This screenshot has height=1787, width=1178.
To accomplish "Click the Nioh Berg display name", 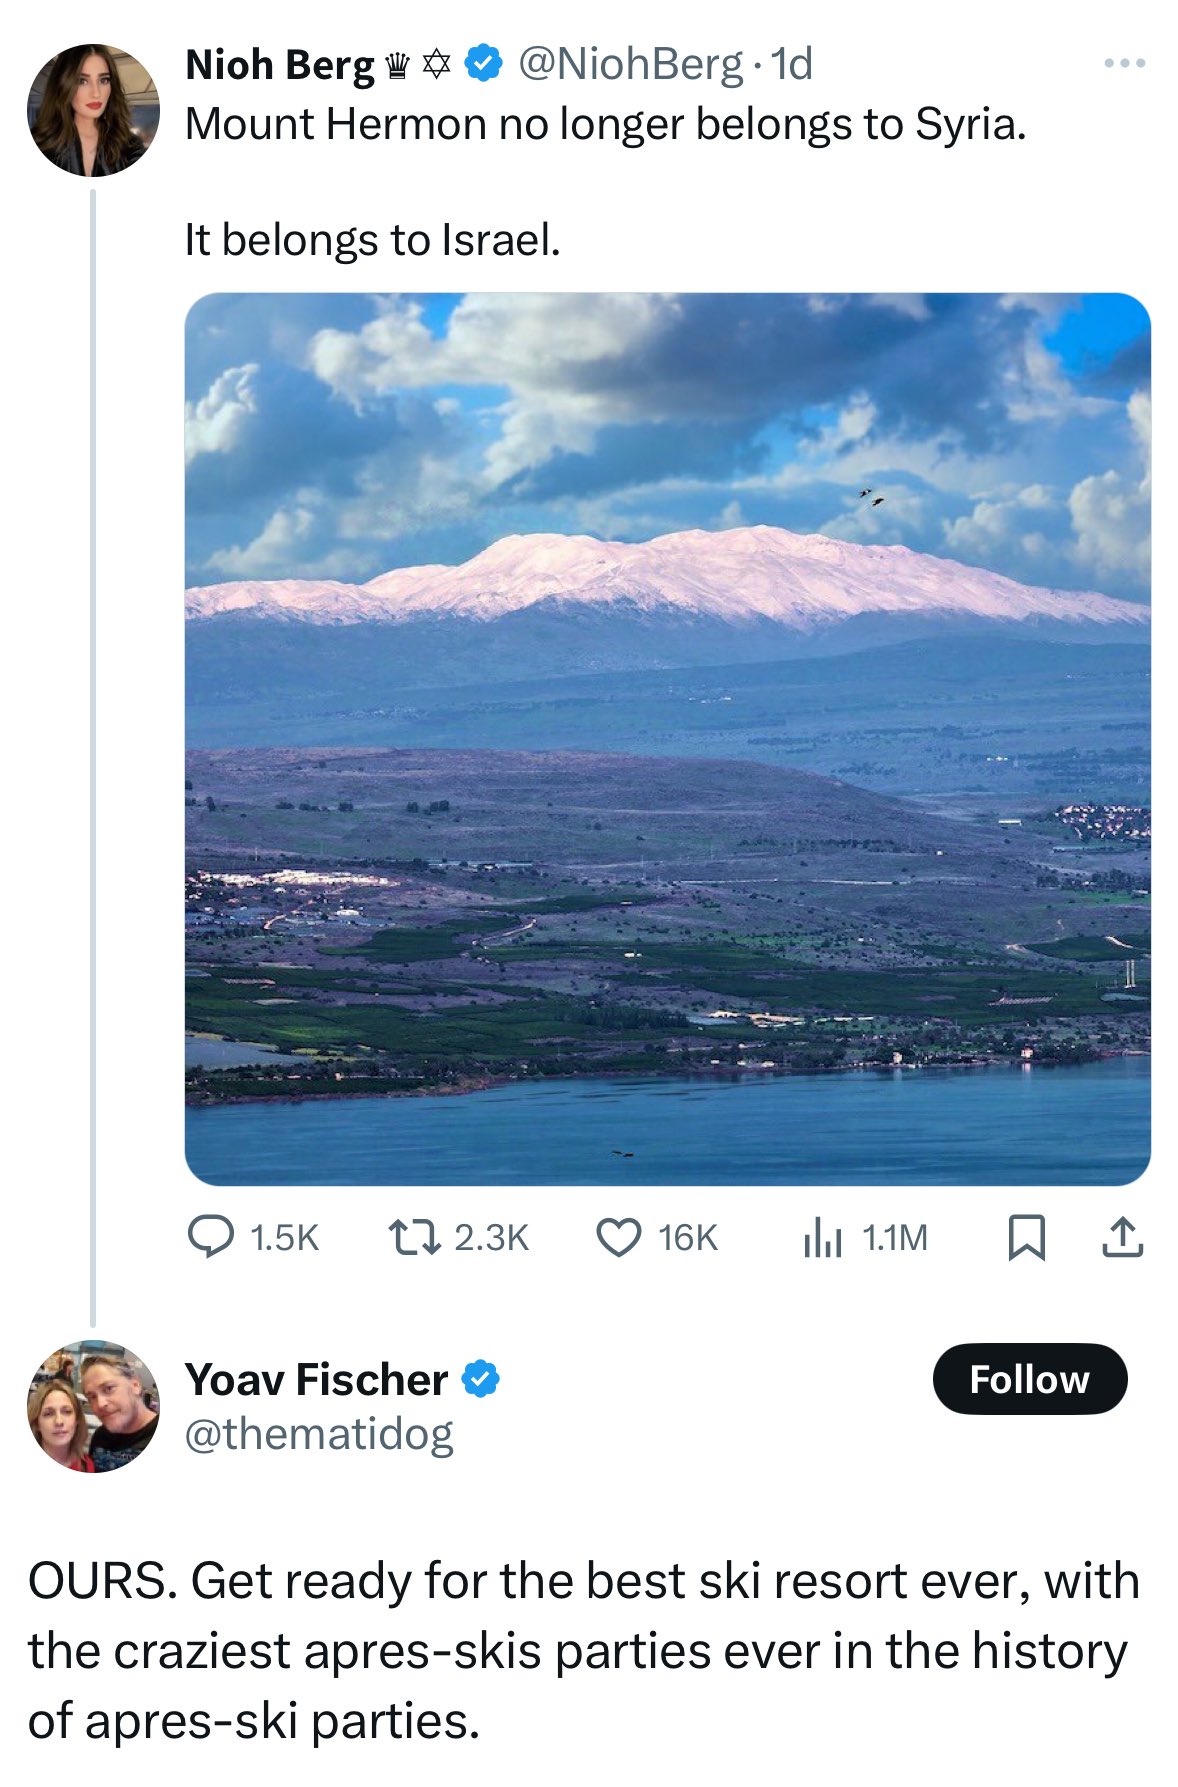I will [279, 65].
